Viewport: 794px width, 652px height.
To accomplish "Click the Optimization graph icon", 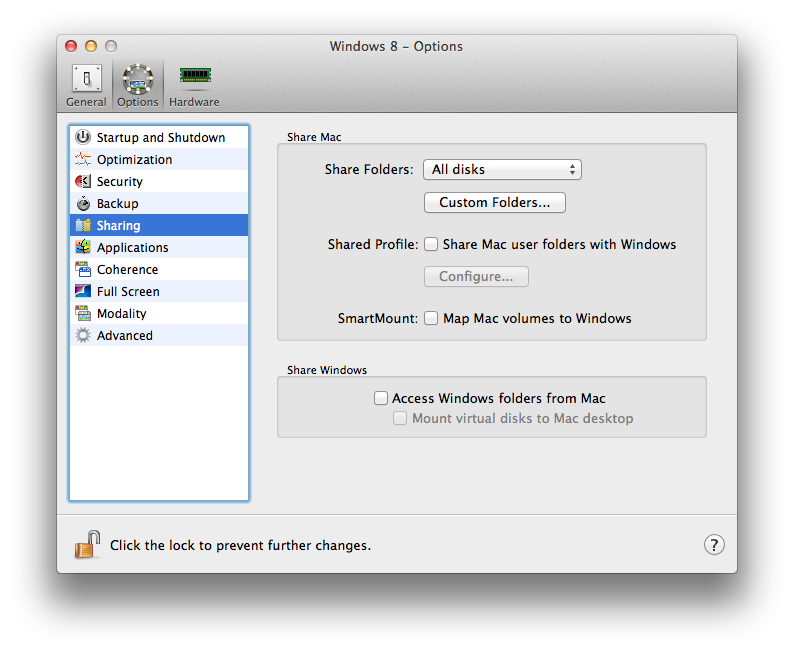I will pos(83,159).
